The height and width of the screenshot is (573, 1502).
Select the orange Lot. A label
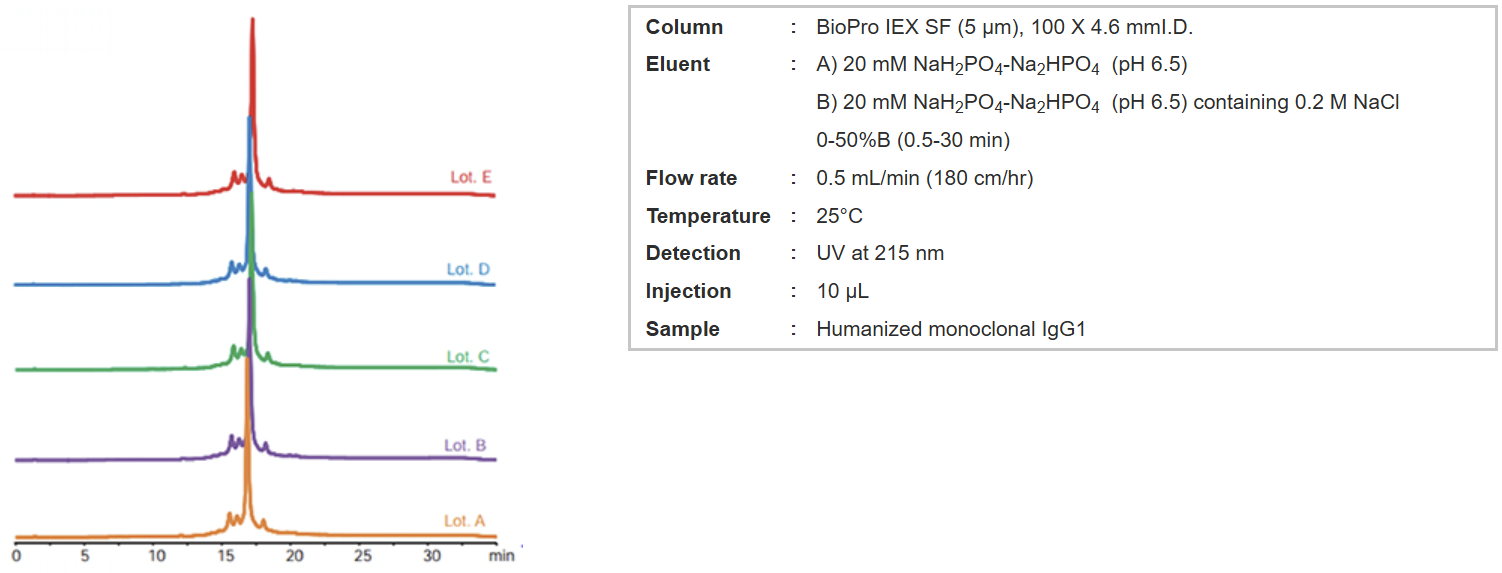[464, 521]
